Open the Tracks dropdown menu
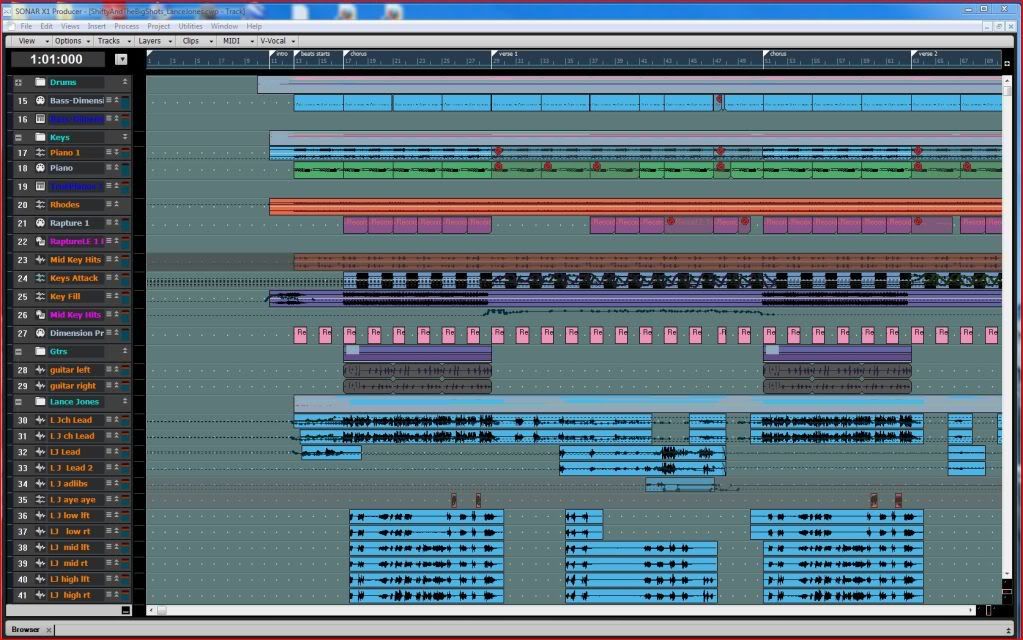Screen dimensions: 1023x640 (x=112, y=41)
